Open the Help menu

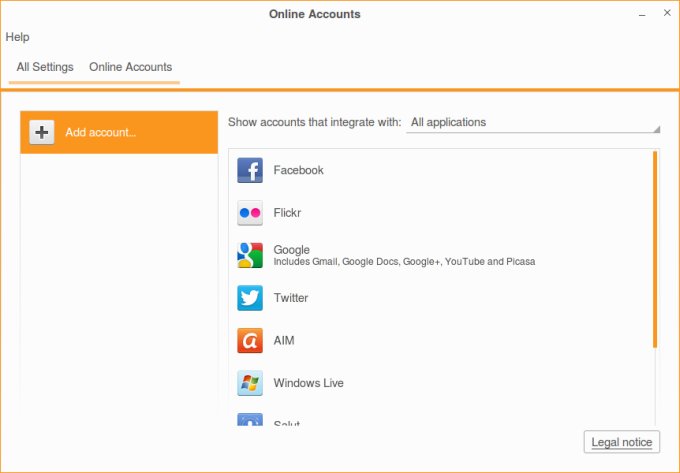point(17,37)
